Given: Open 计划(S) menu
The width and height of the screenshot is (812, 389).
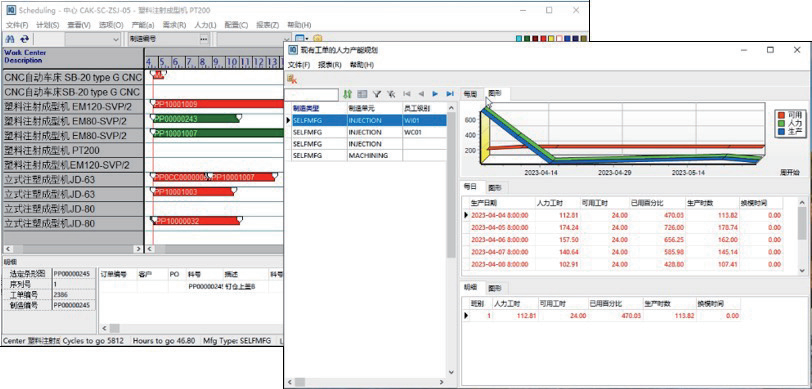Looking at the screenshot, I should [48, 25].
